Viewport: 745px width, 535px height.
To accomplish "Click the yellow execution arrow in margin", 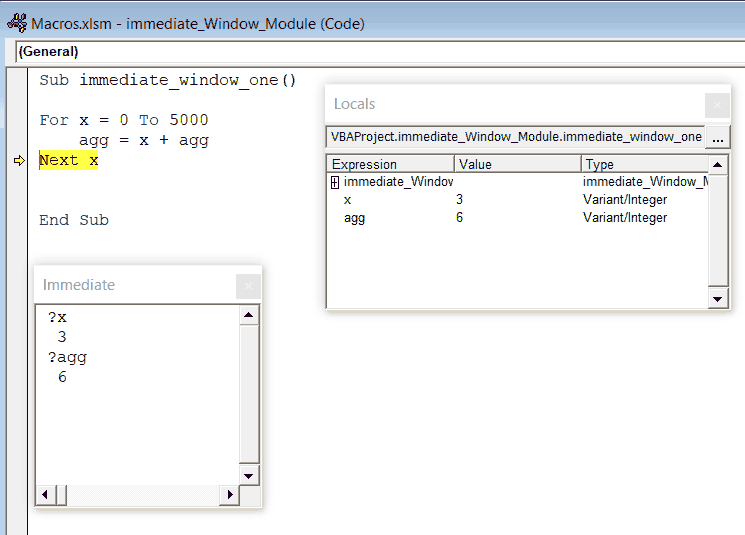I will pyautogui.click(x=19, y=161).
